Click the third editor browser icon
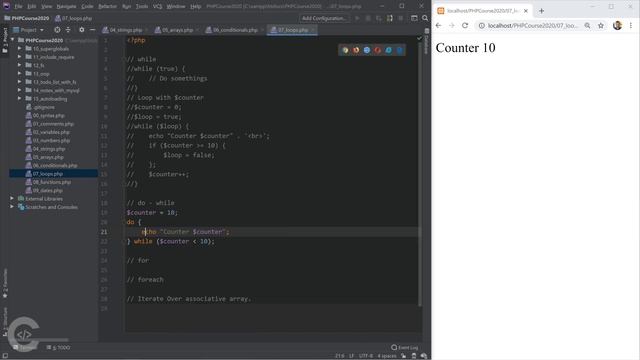This screenshot has width=640, height=360. click(367, 50)
